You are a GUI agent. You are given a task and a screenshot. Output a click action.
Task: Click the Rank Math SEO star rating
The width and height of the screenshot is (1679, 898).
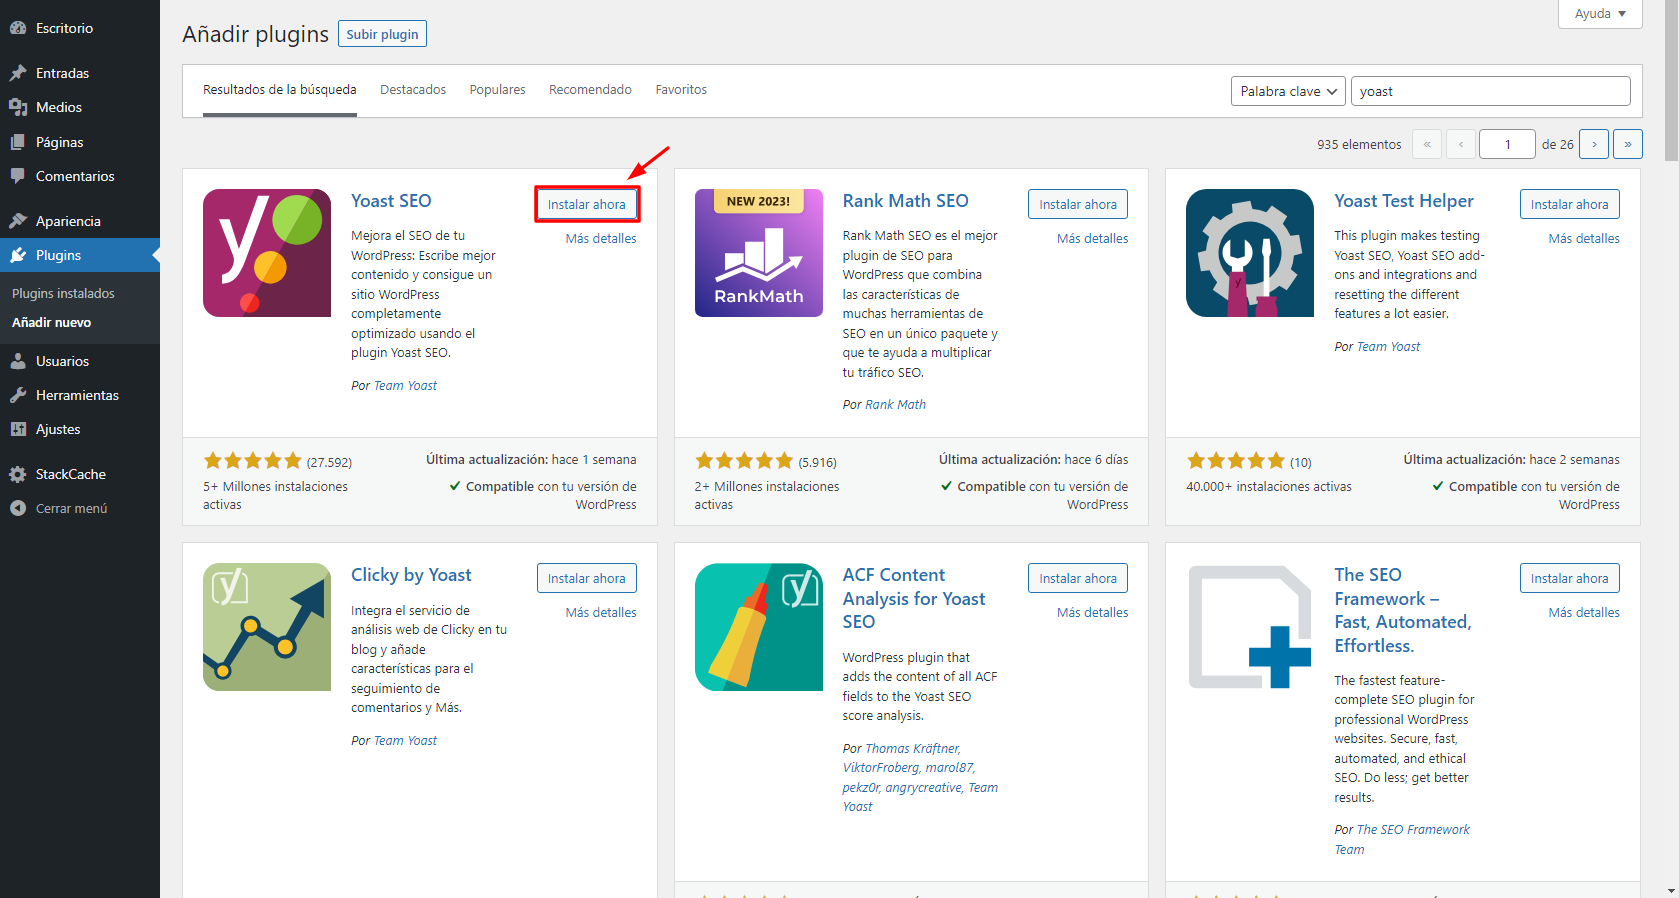[744, 461]
